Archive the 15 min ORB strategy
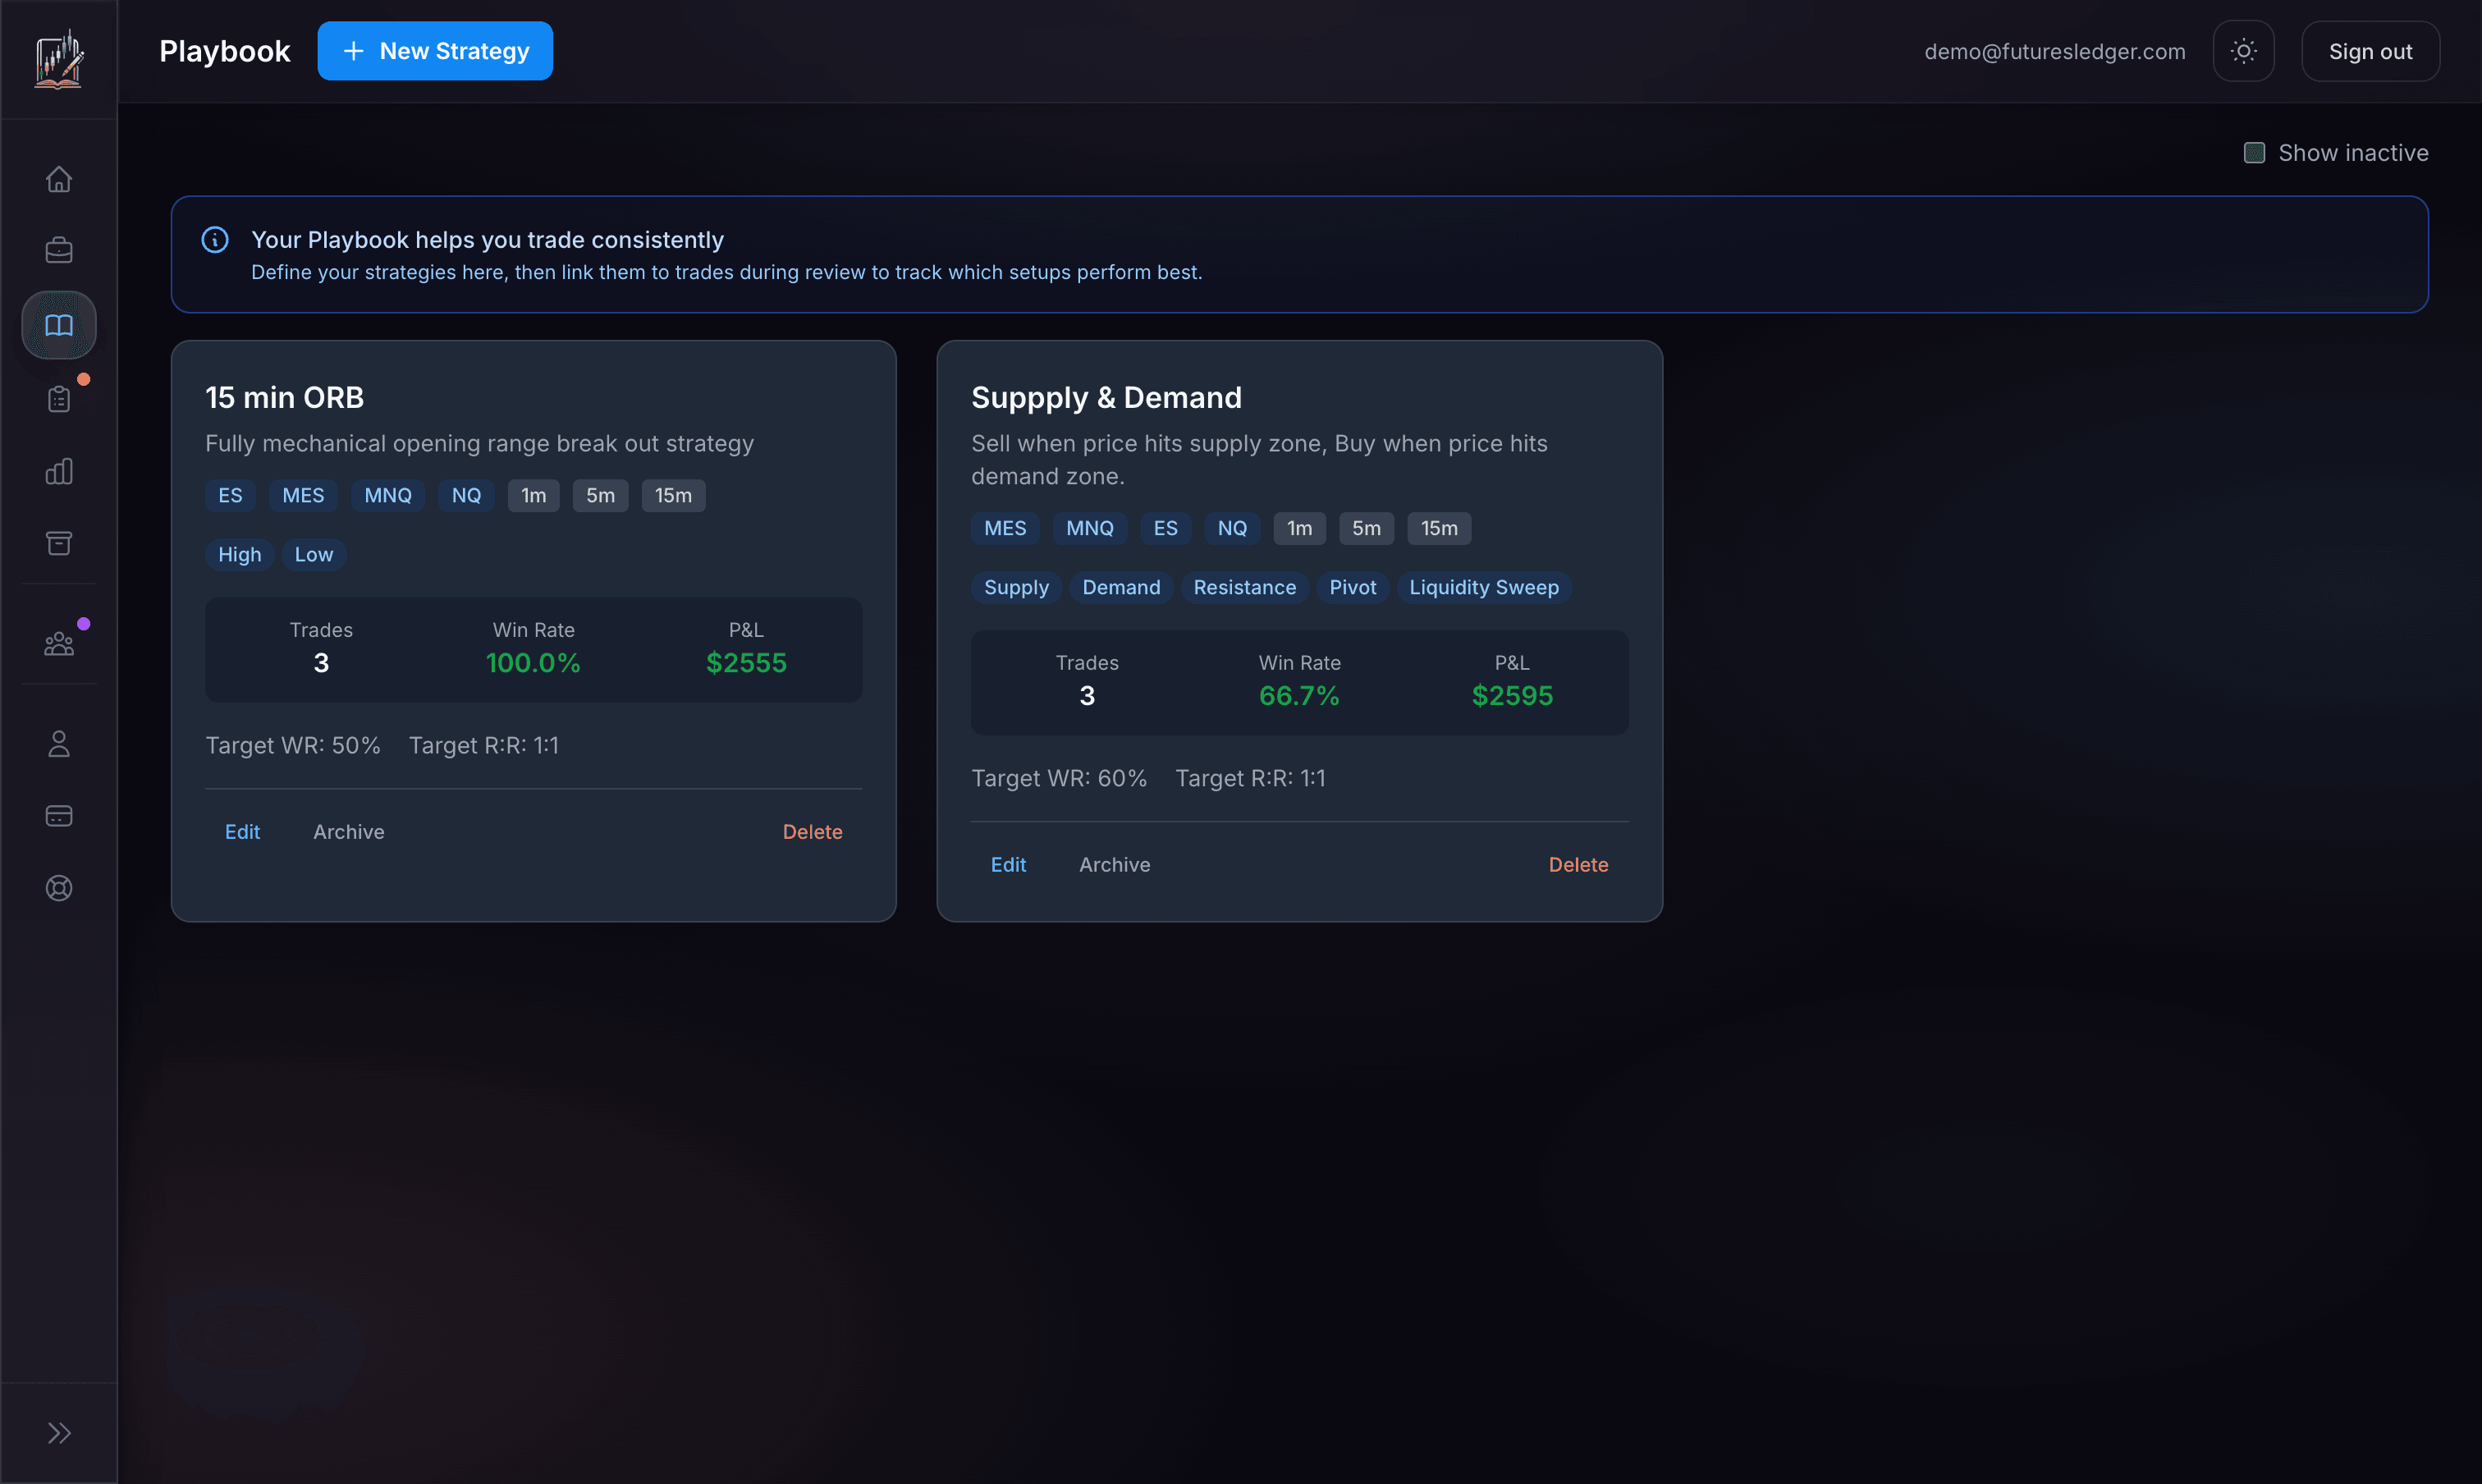Viewport: 2482px width, 1484px height. click(348, 831)
